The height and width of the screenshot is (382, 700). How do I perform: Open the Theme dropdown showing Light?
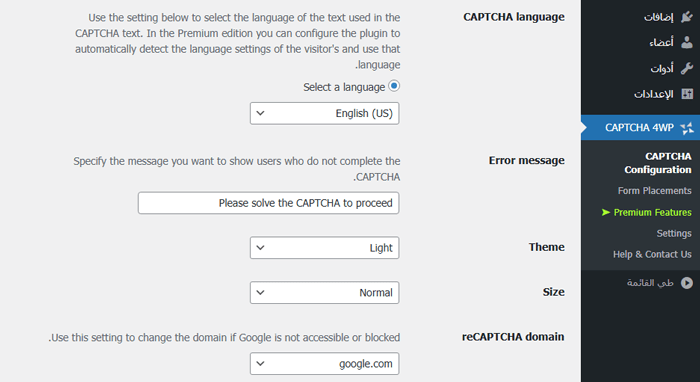point(325,248)
